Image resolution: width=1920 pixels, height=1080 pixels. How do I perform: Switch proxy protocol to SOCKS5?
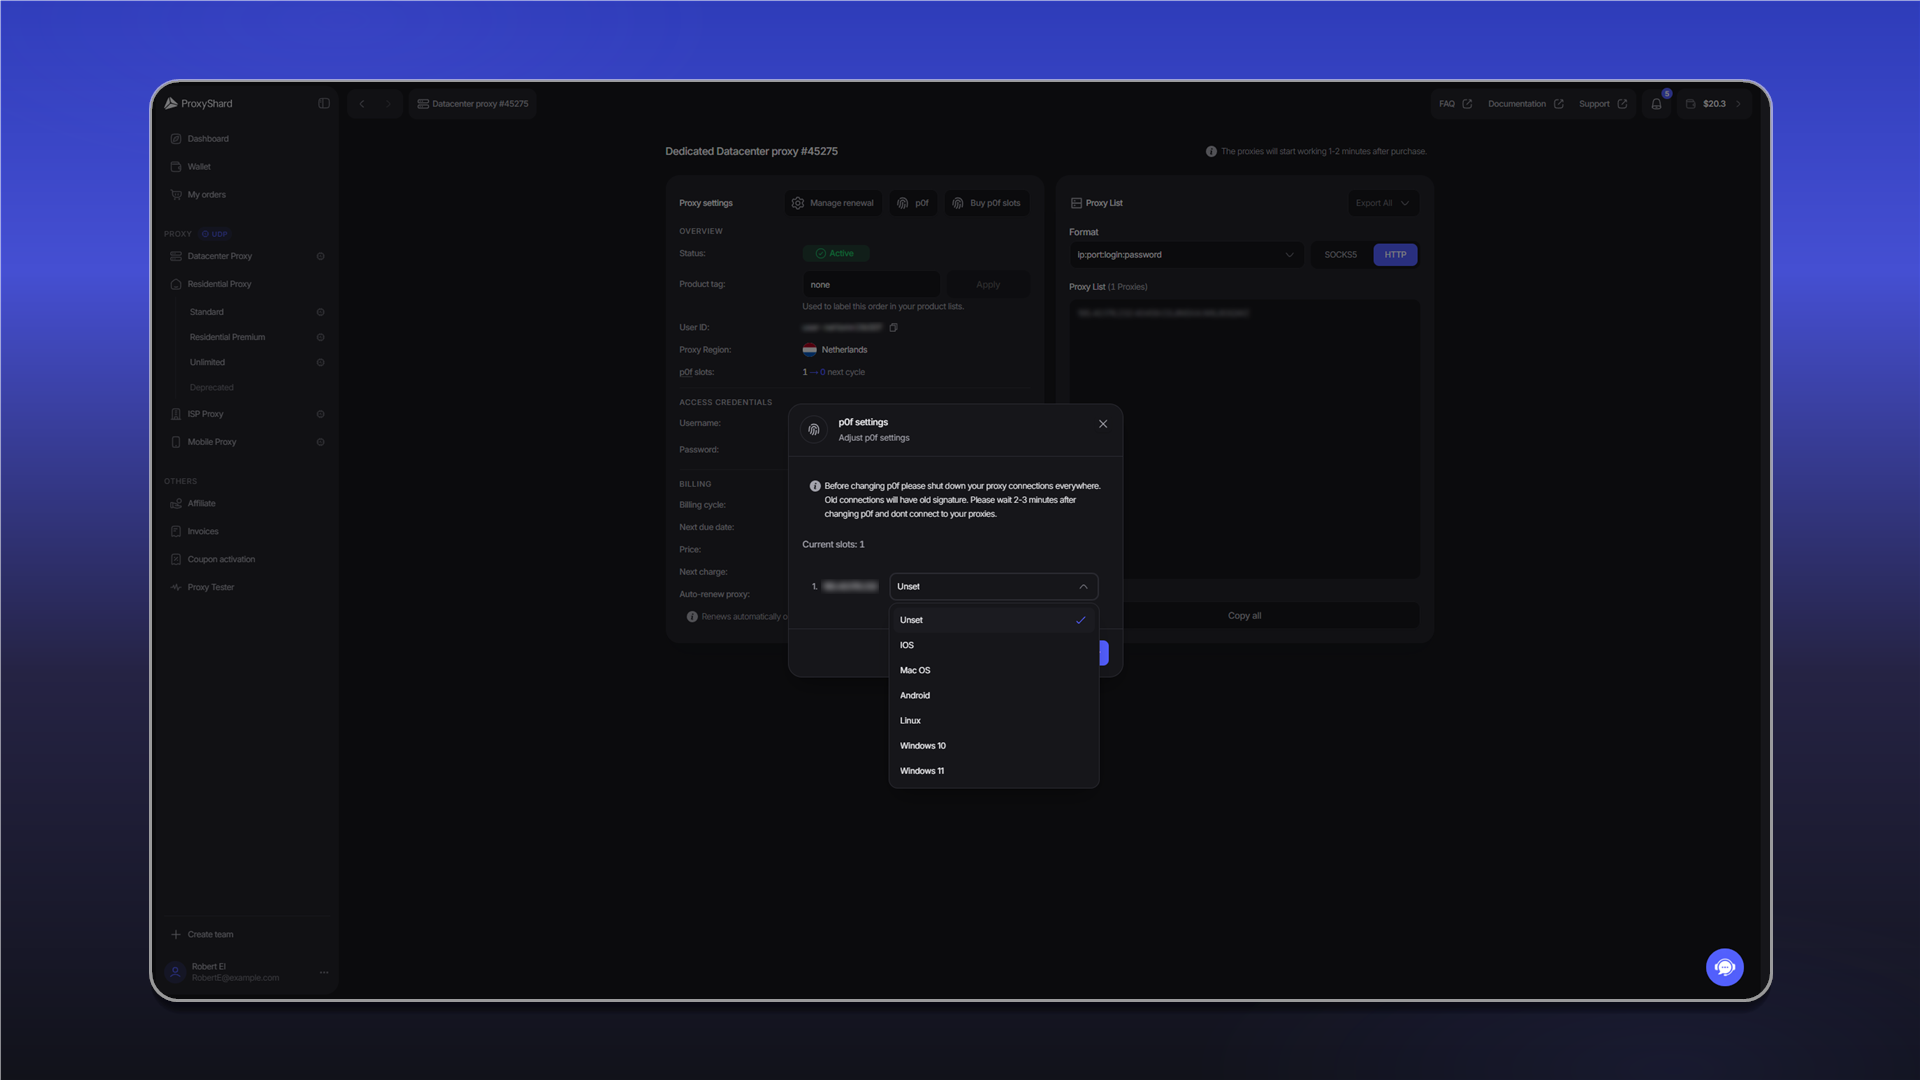click(x=1340, y=255)
